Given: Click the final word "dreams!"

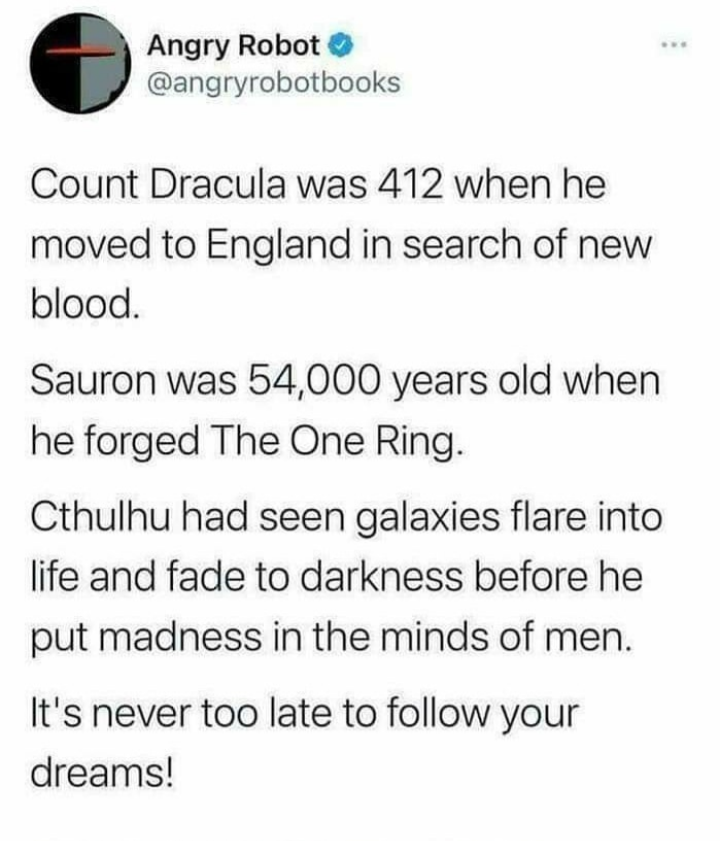Looking at the screenshot, I should 102,773.
